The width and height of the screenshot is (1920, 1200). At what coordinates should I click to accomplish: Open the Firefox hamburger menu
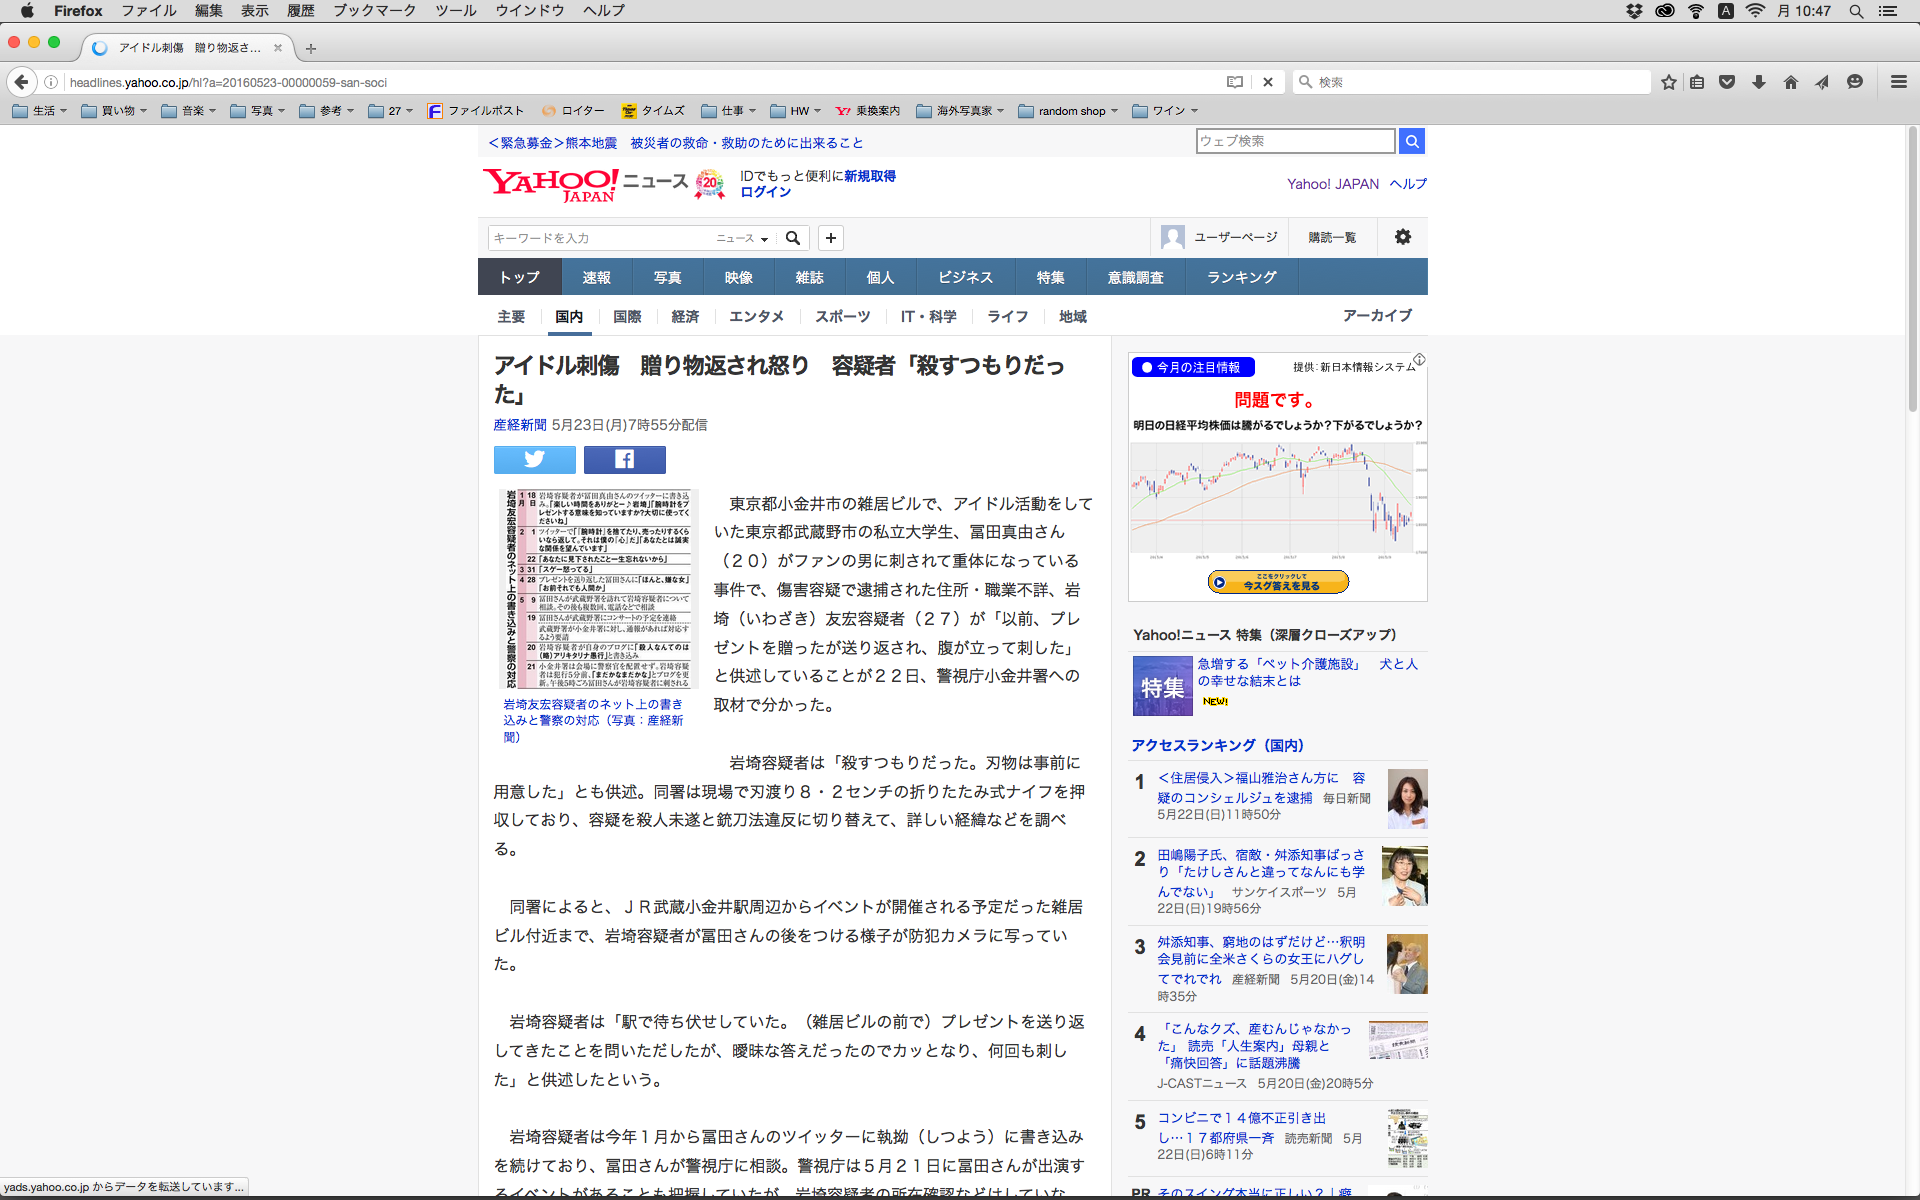(x=1898, y=82)
